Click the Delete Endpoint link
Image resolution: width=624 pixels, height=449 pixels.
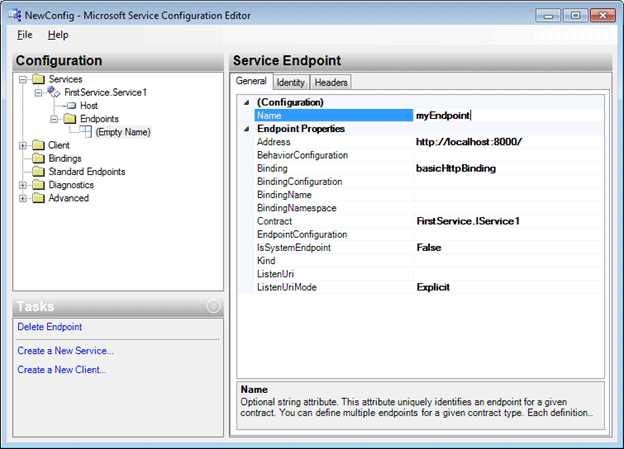(50, 327)
